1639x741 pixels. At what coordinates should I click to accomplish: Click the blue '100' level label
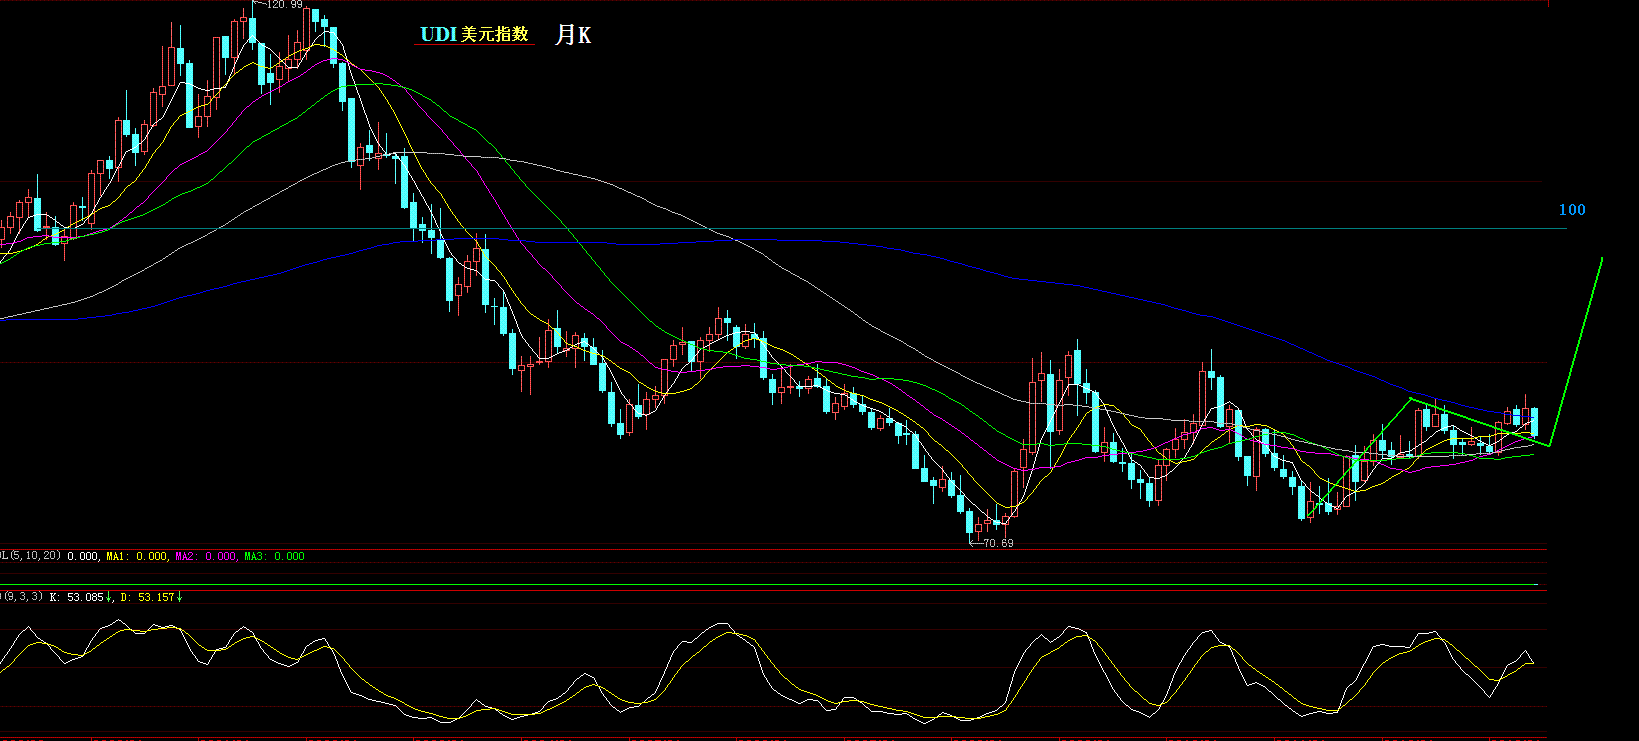[1572, 210]
